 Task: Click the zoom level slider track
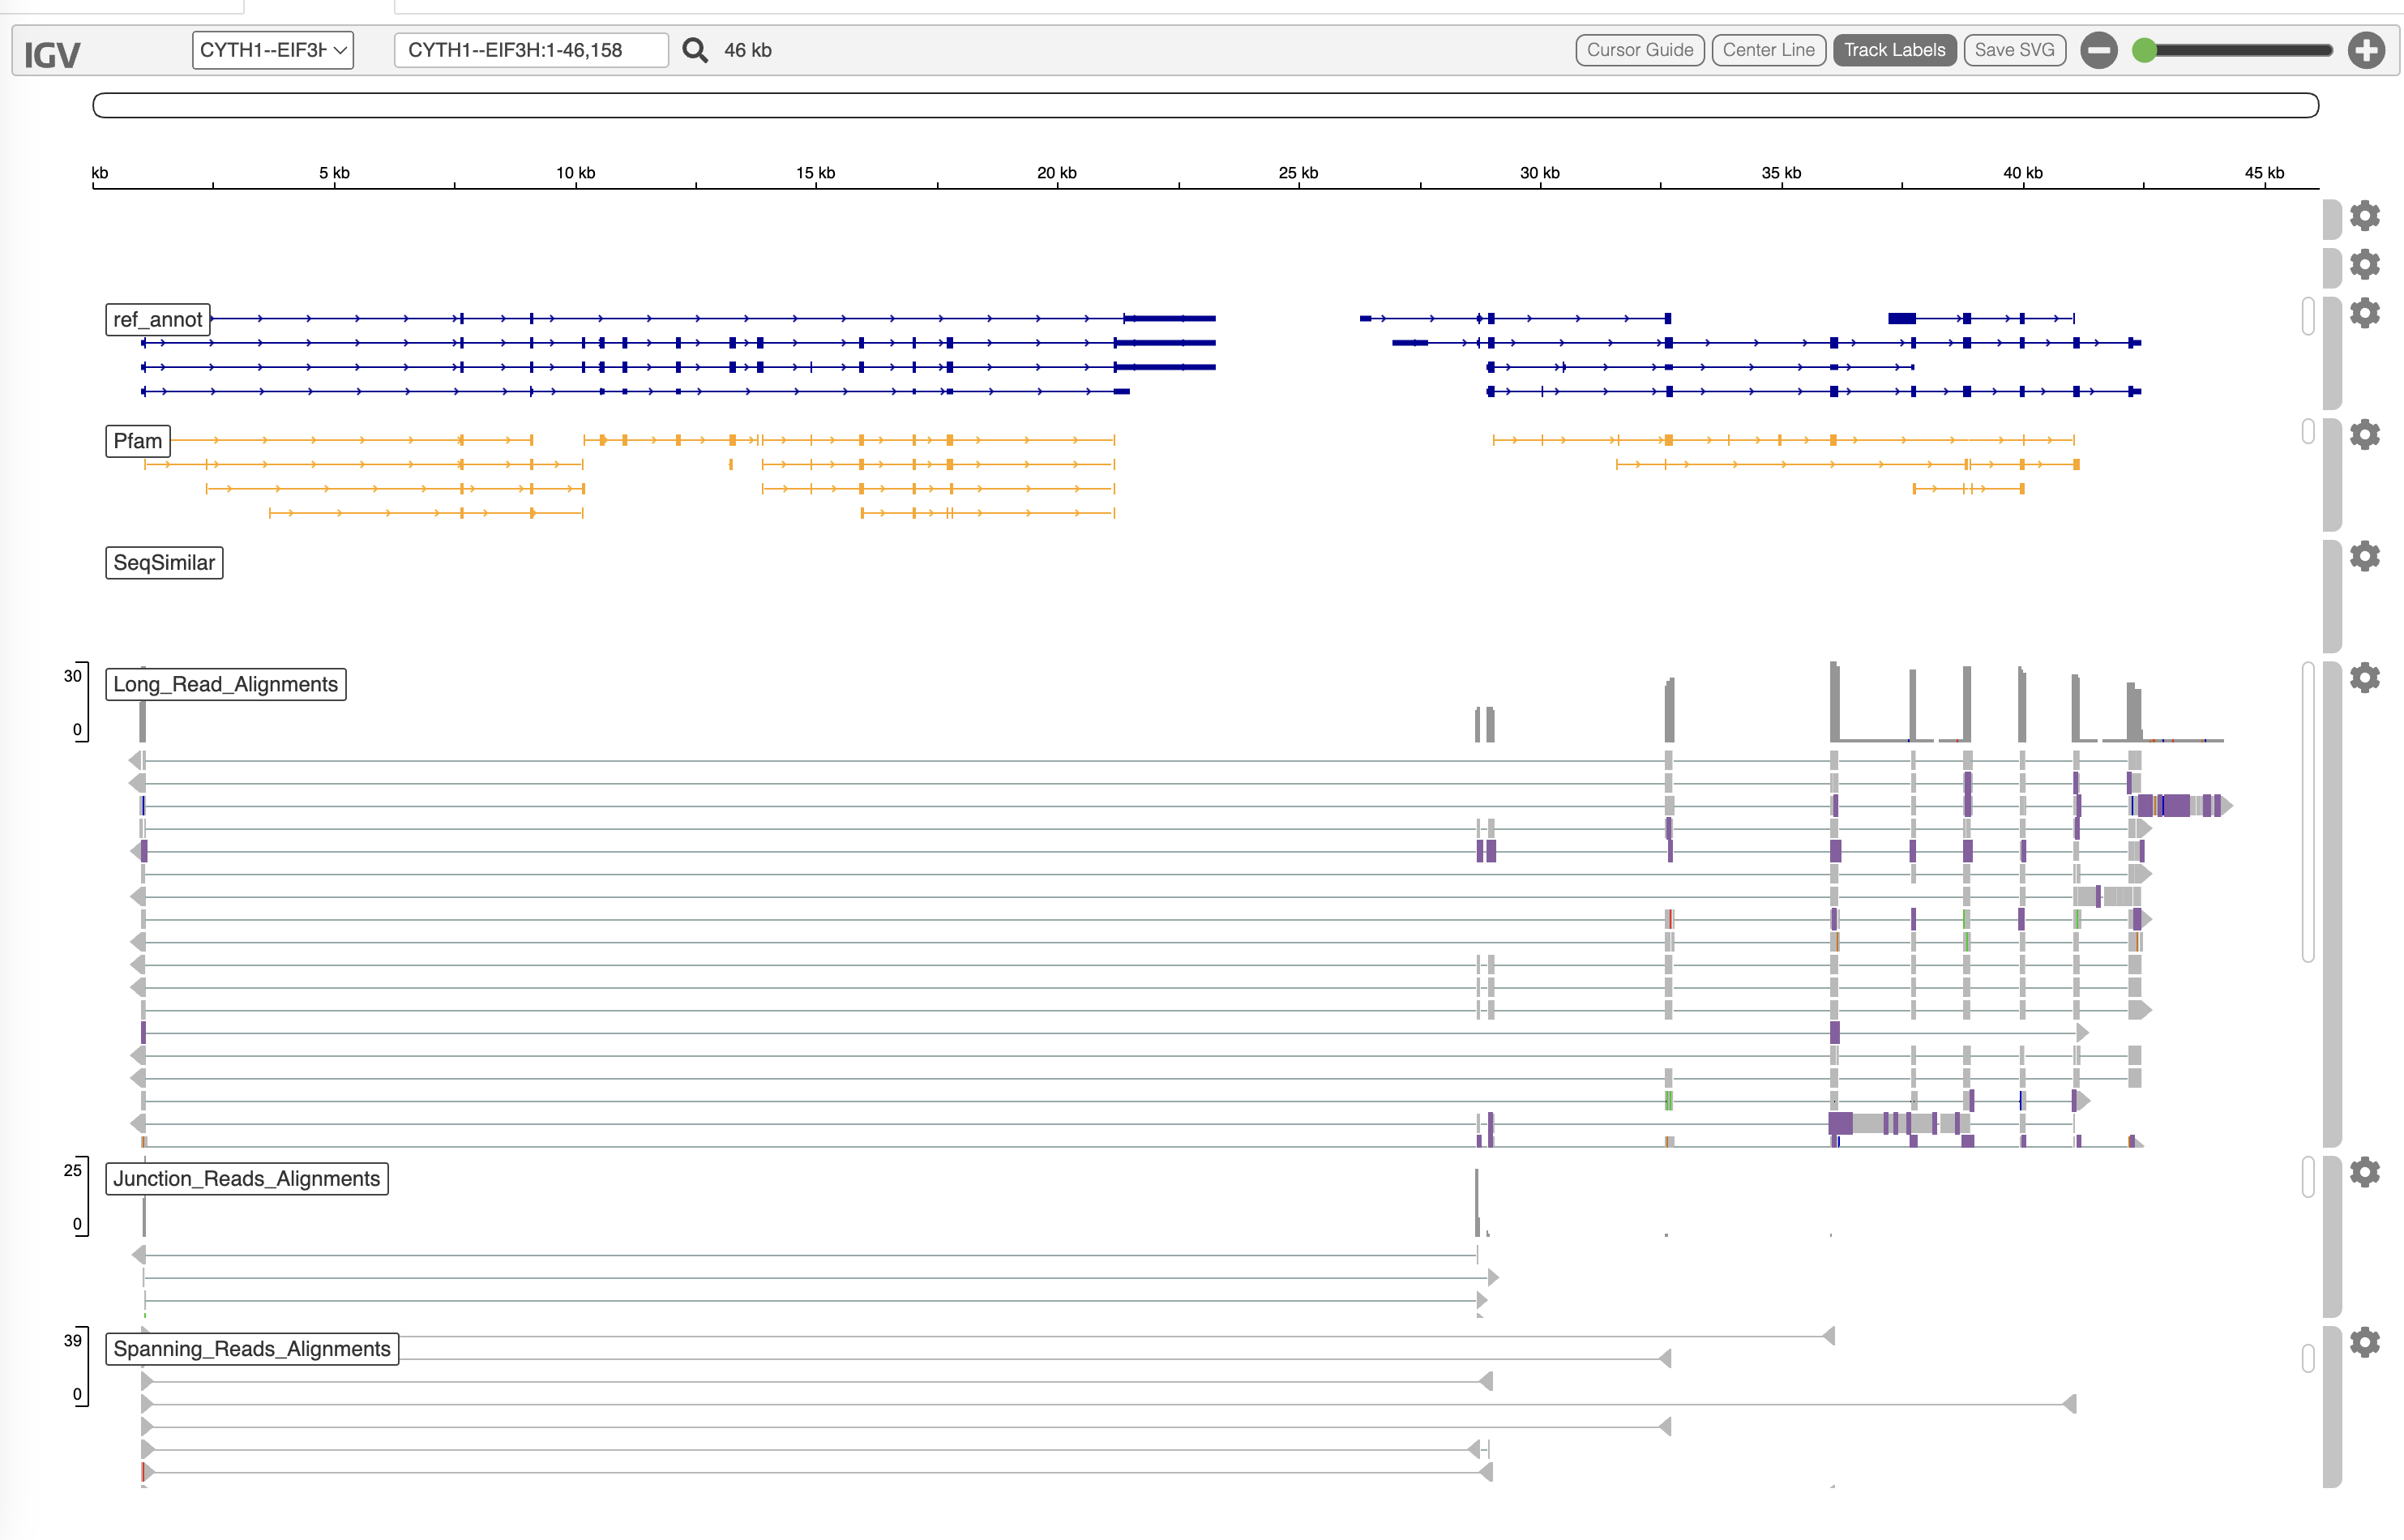tap(2240, 50)
